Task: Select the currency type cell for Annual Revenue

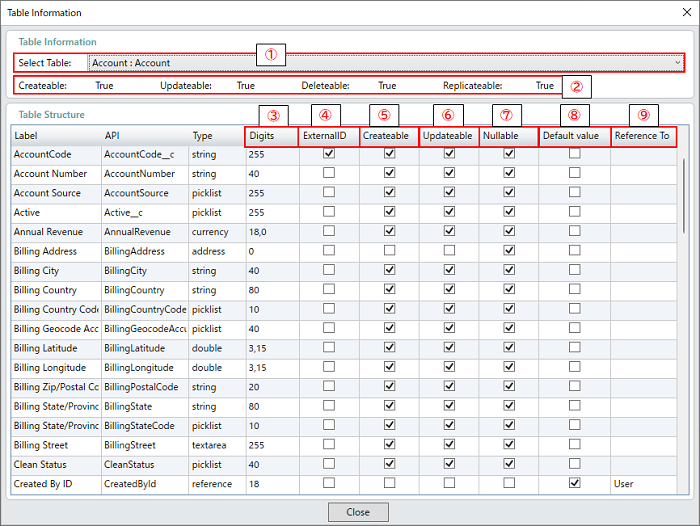Action: point(217,232)
